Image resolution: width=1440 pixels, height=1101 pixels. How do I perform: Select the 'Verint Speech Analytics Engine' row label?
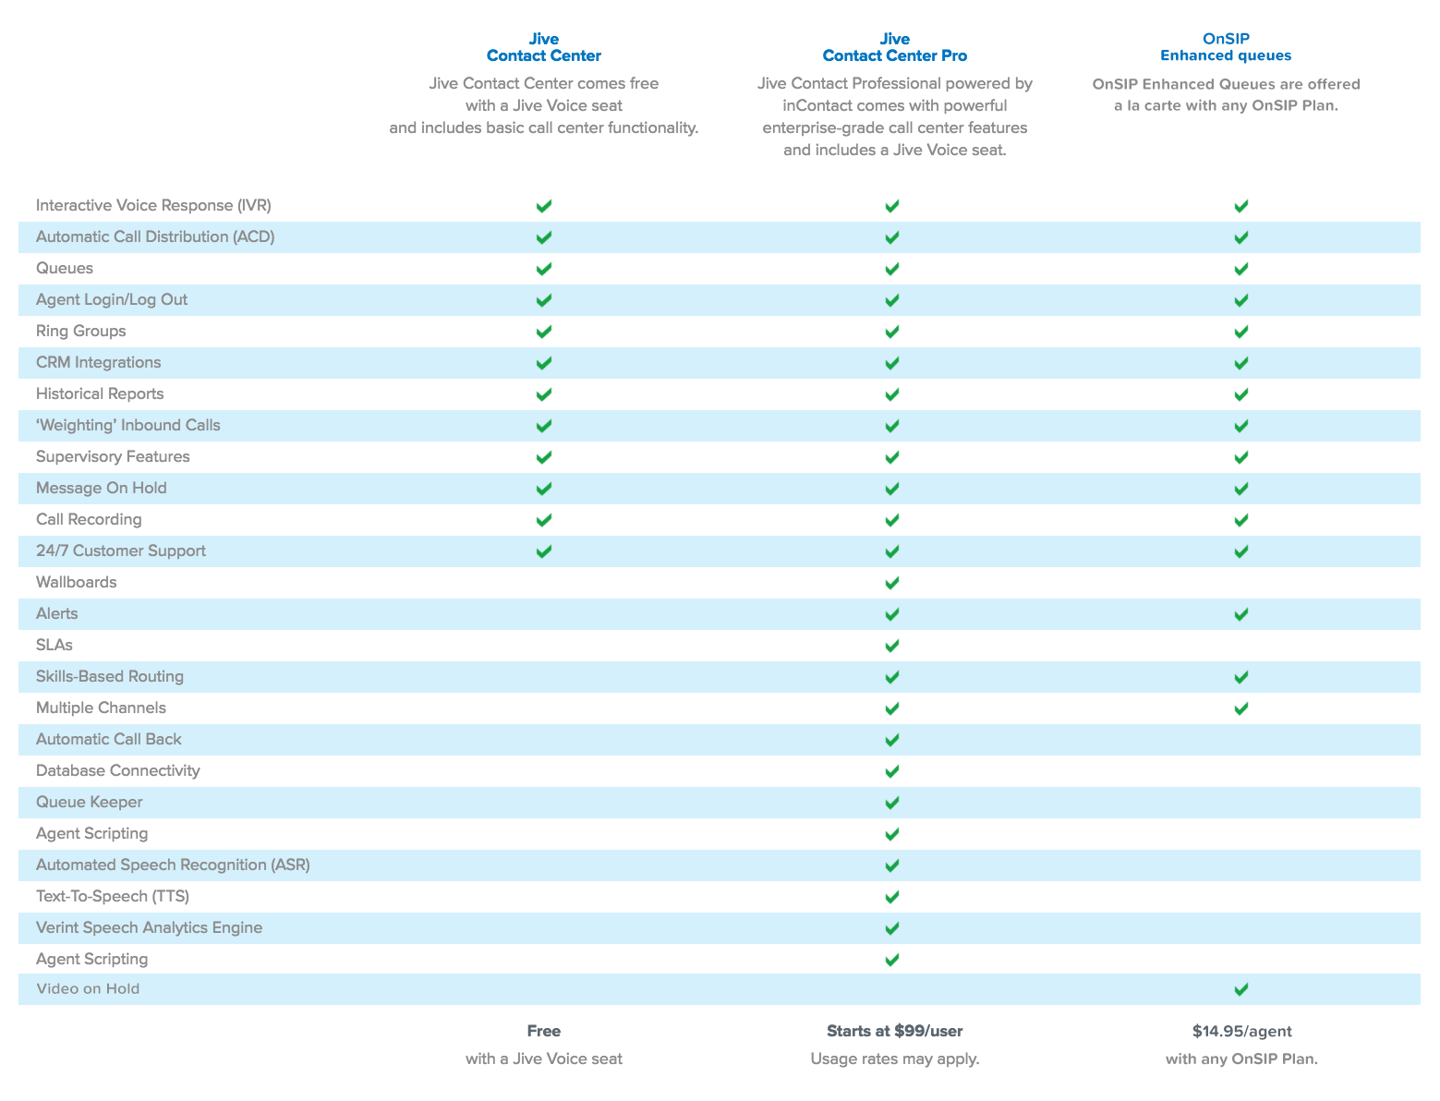click(x=149, y=928)
